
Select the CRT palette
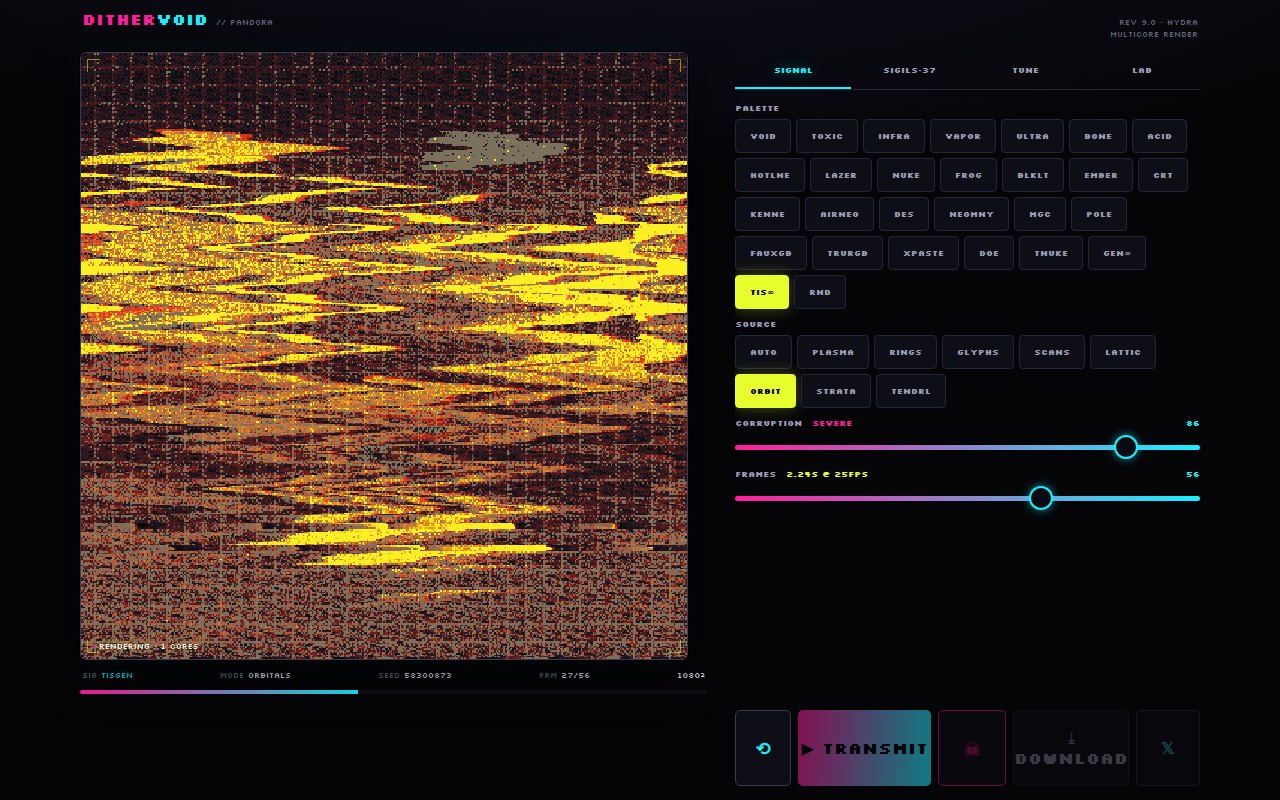pyautogui.click(x=1163, y=175)
